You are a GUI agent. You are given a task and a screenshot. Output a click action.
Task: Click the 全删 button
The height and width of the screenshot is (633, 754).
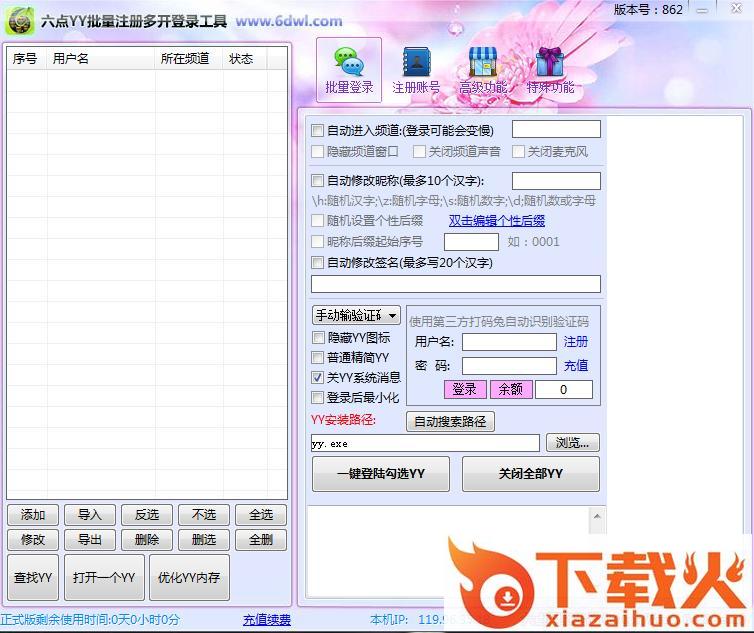click(x=261, y=540)
